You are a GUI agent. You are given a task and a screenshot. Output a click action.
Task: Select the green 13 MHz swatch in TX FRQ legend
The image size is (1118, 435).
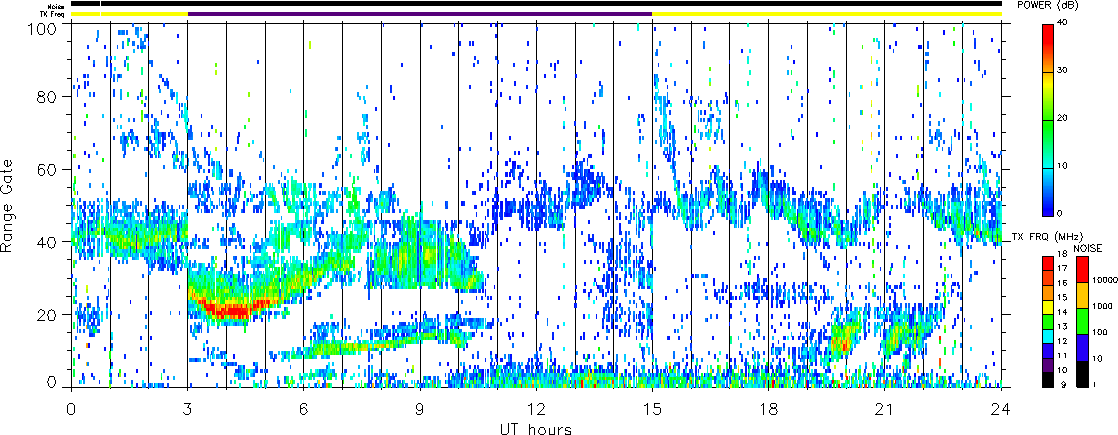(1048, 322)
